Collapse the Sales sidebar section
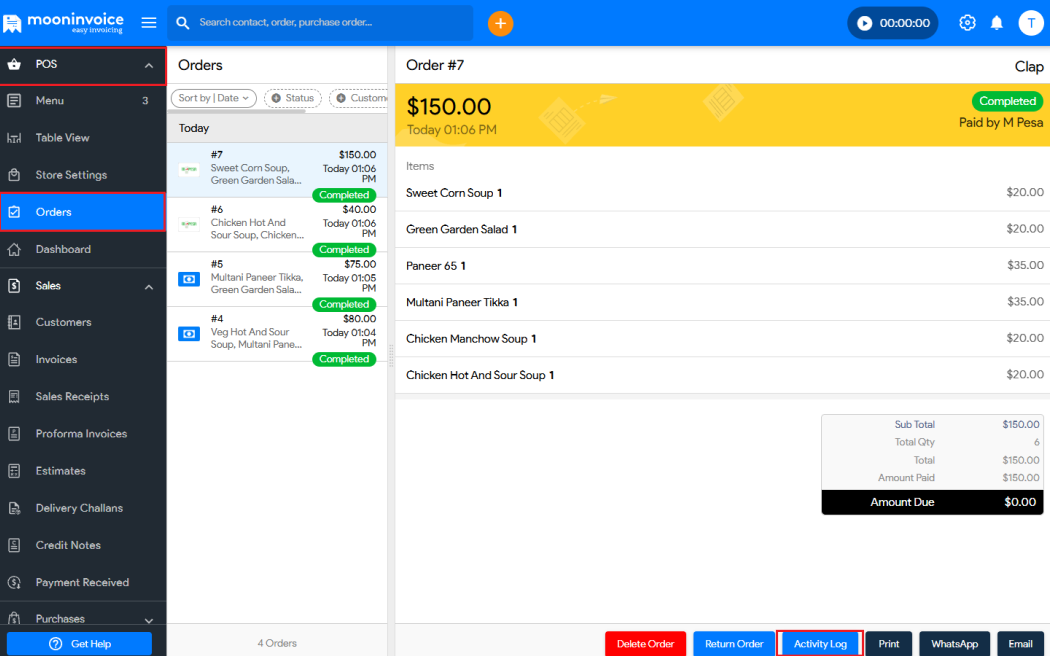 tap(149, 287)
